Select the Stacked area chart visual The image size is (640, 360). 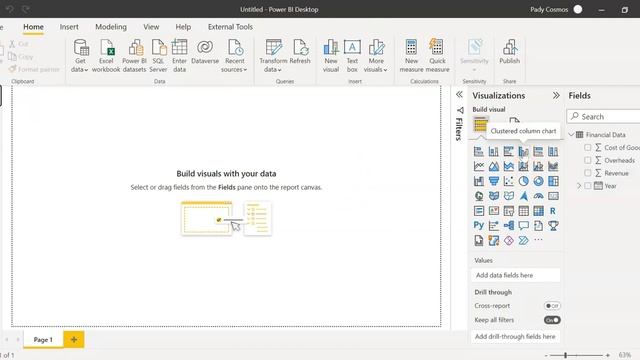click(509, 167)
